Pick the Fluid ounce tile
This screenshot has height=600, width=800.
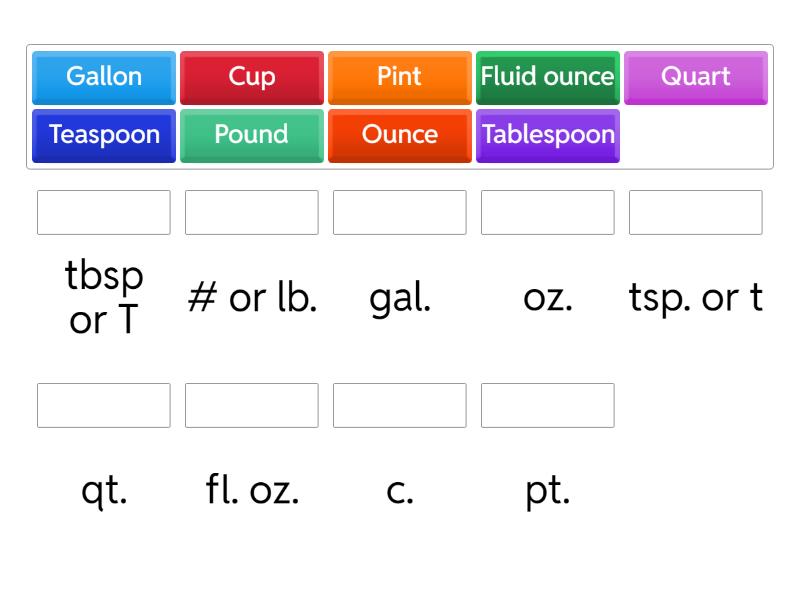tap(547, 77)
